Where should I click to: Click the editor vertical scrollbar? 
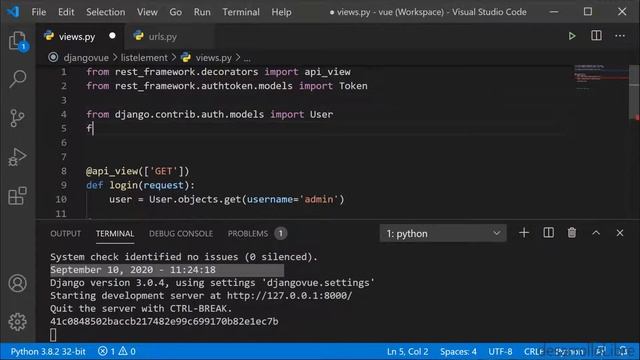pos(634,92)
